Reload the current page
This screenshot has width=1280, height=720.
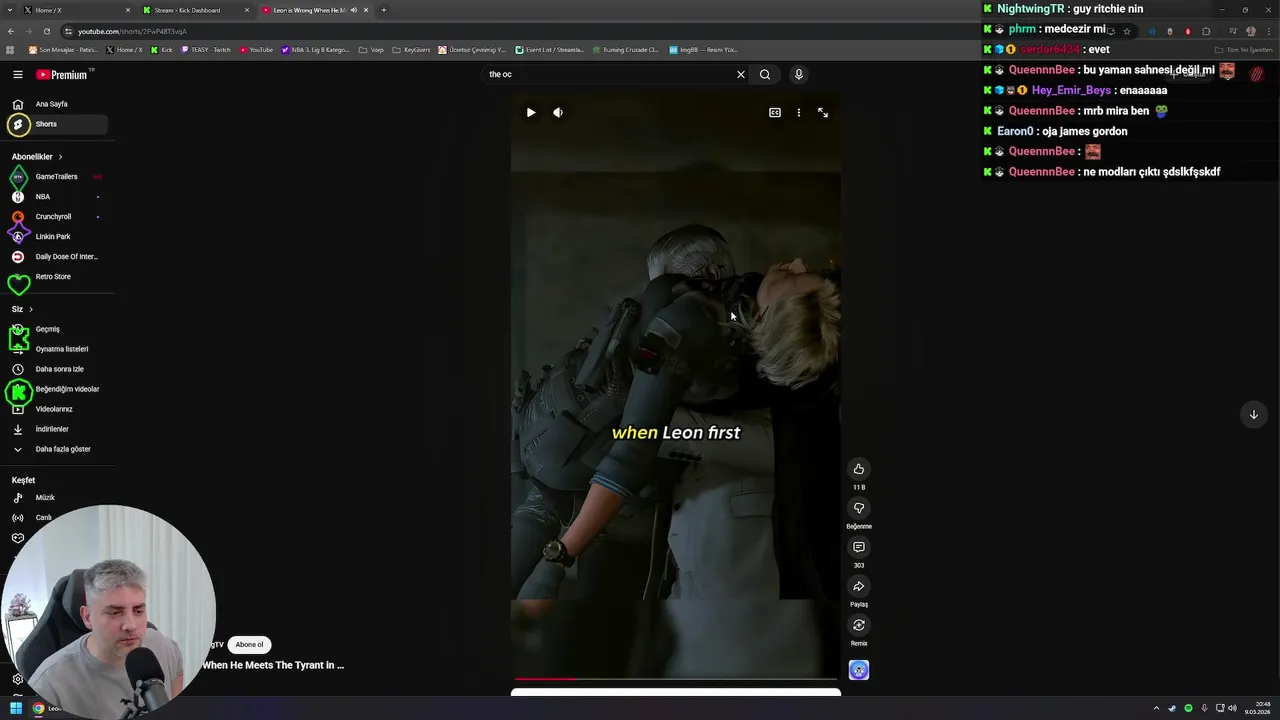(x=46, y=31)
